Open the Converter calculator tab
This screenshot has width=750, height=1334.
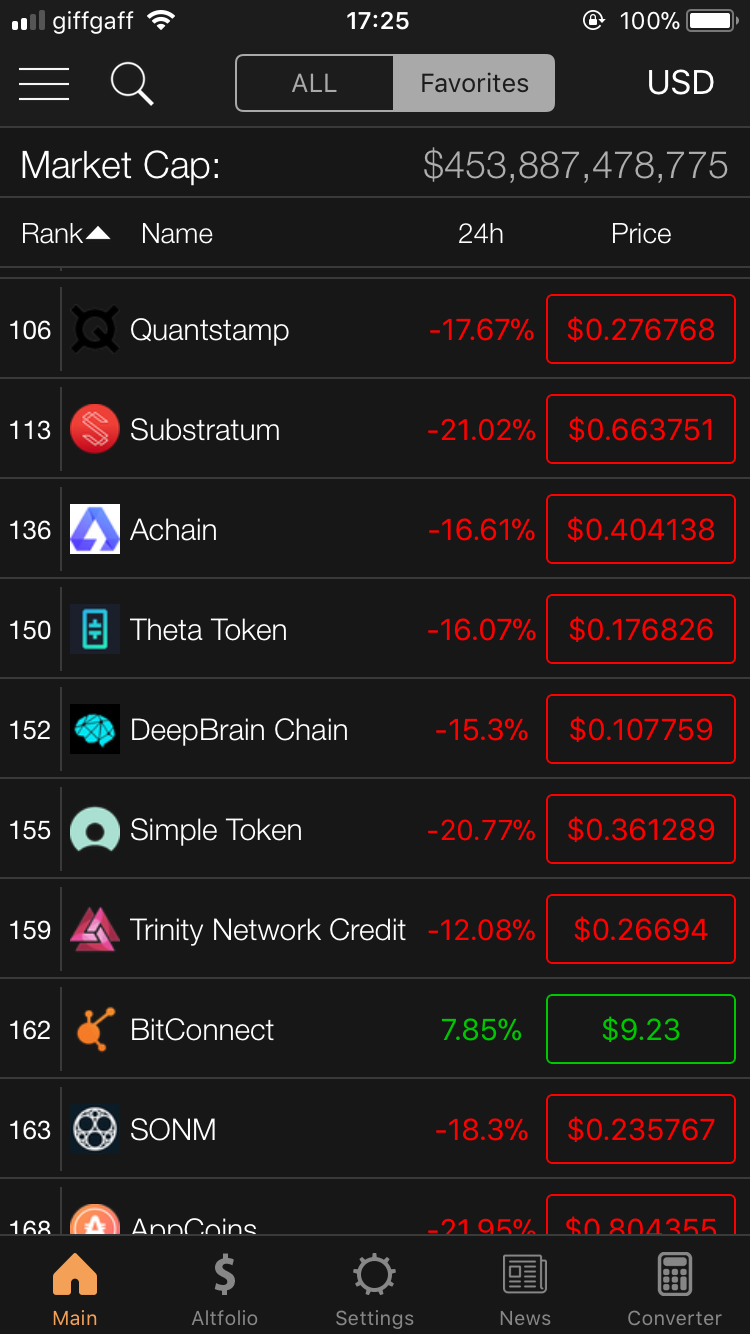pyautogui.click(x=674, y=1289)
